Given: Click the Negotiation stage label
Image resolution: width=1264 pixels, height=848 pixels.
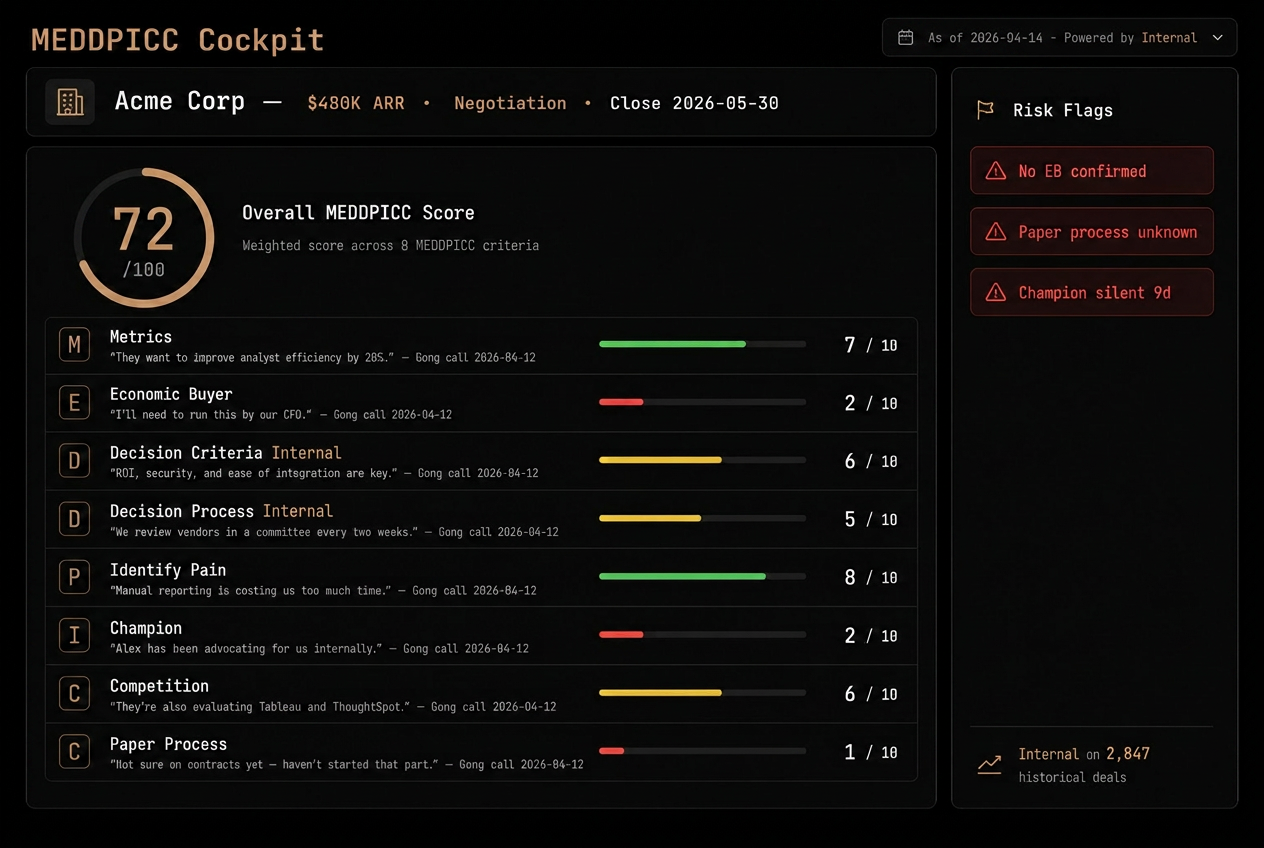Looking at the screenshot, I should coord(510,103).
